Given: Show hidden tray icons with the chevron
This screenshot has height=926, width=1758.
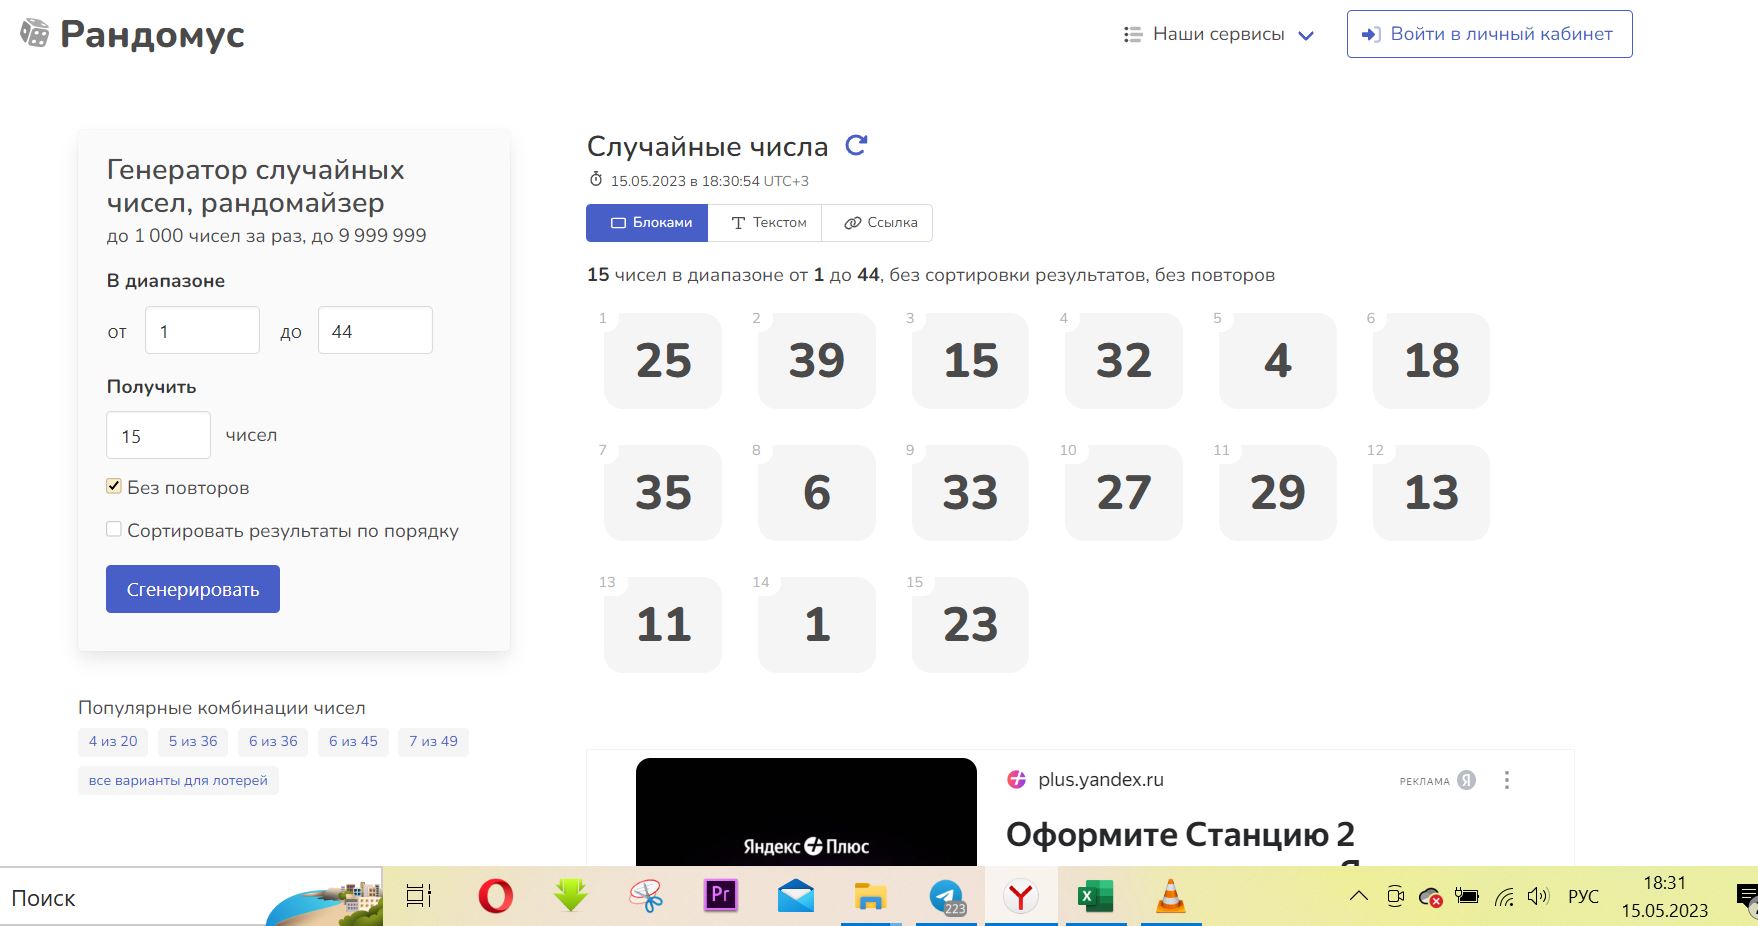Looking at the screenshot, I should click(x=1358, y=896).
